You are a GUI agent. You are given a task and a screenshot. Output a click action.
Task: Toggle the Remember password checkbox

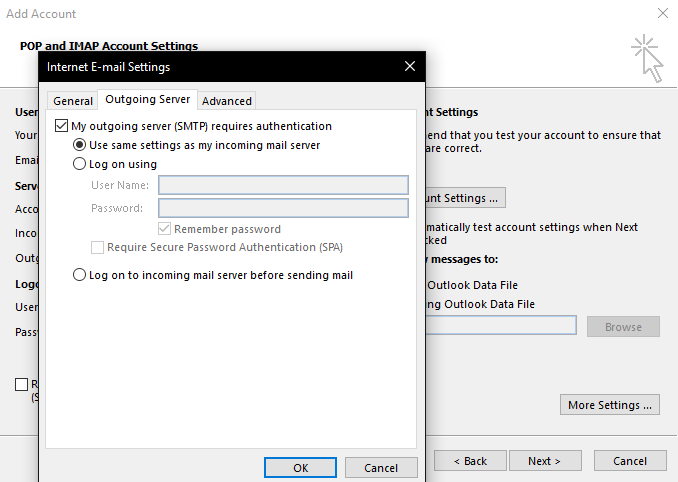165,229
